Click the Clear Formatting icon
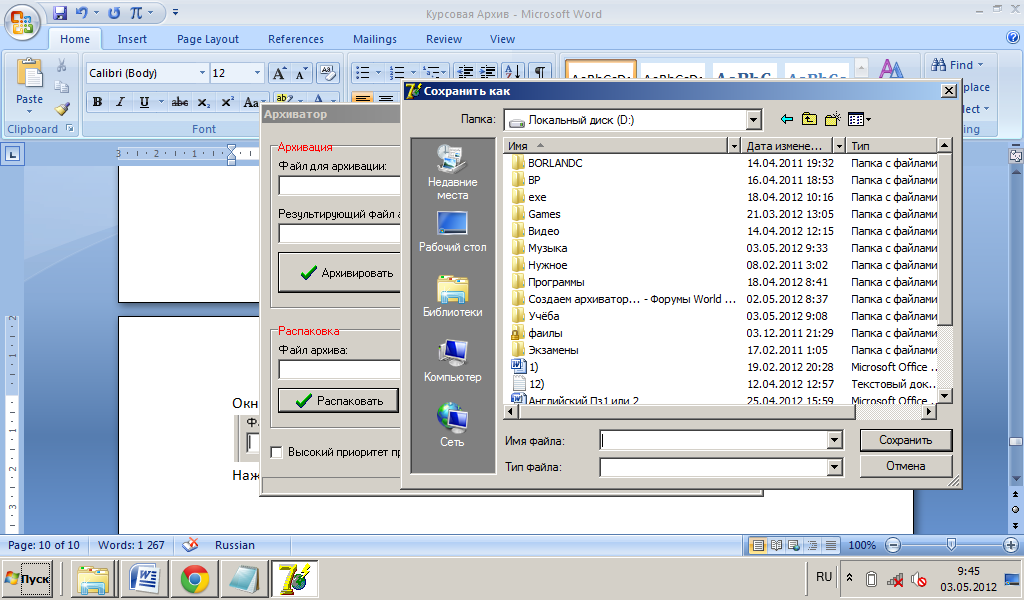Image resolution: width=1024 pixels, height=600 pixels. pyautogui.click(x=327, y=73)
